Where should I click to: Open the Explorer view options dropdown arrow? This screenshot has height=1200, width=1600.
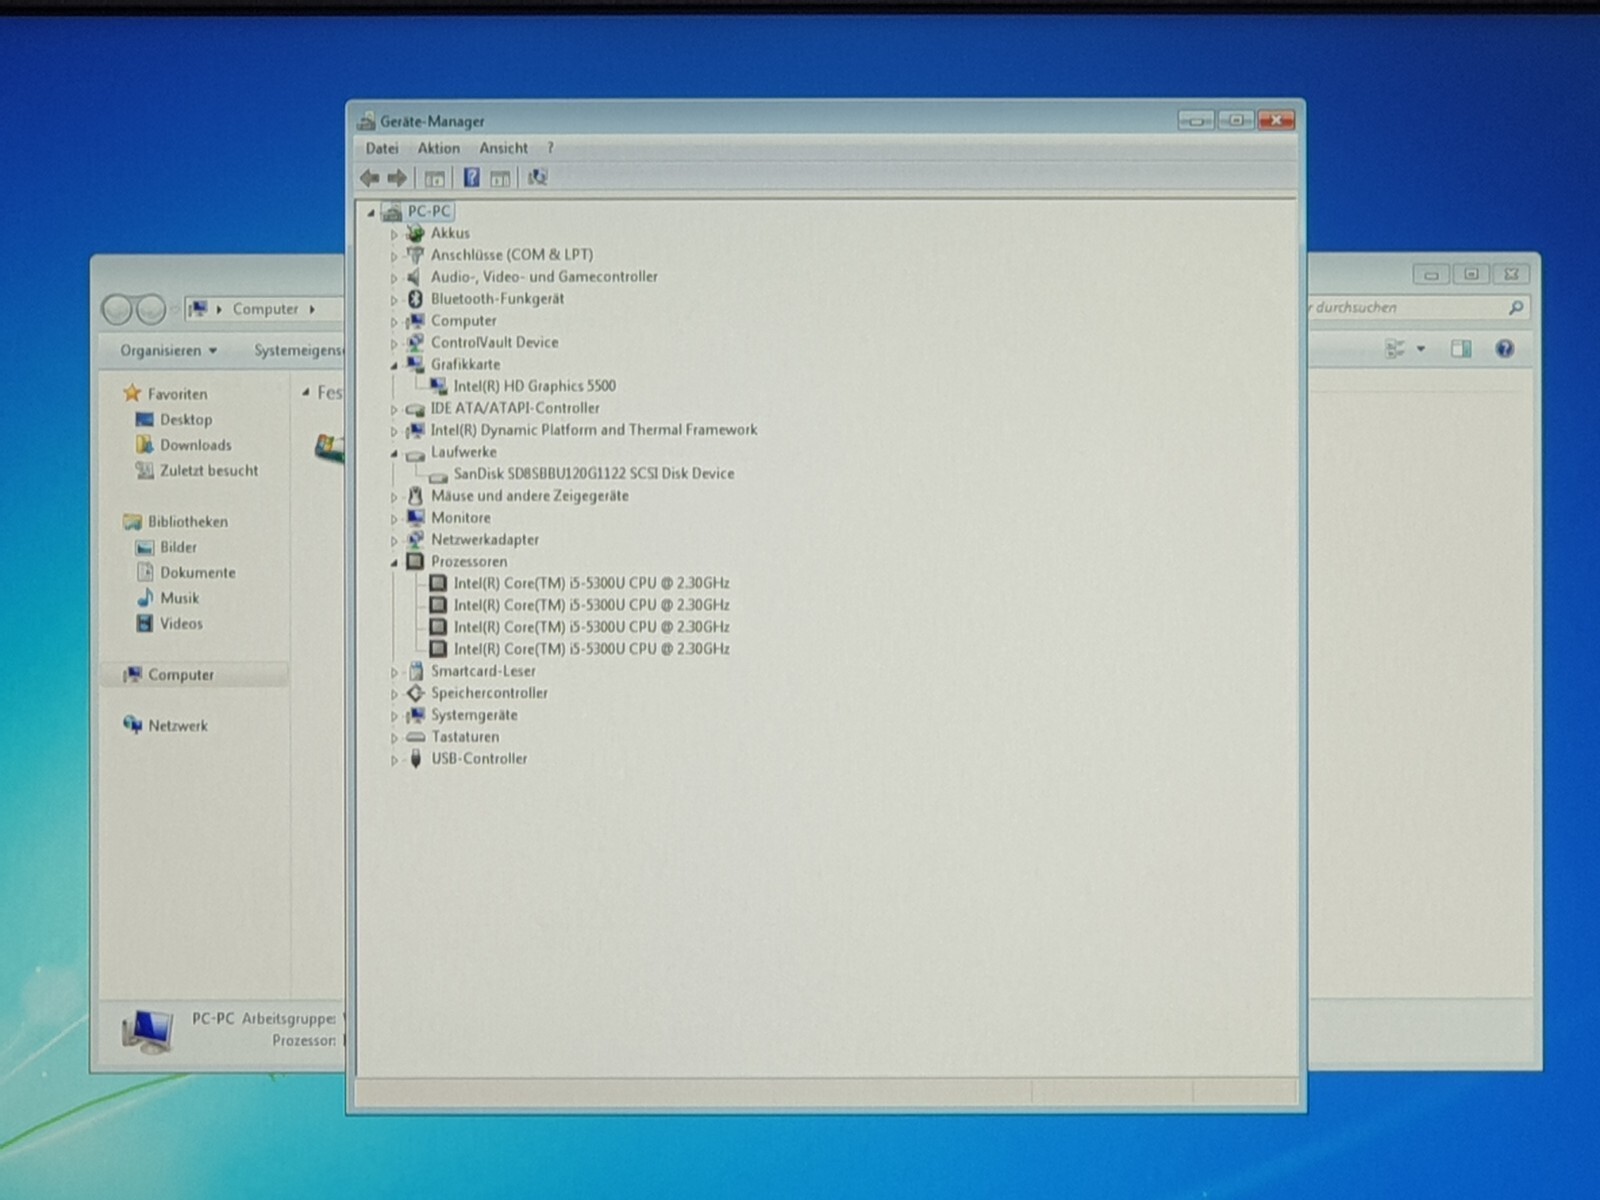[x=1421, y=349]
